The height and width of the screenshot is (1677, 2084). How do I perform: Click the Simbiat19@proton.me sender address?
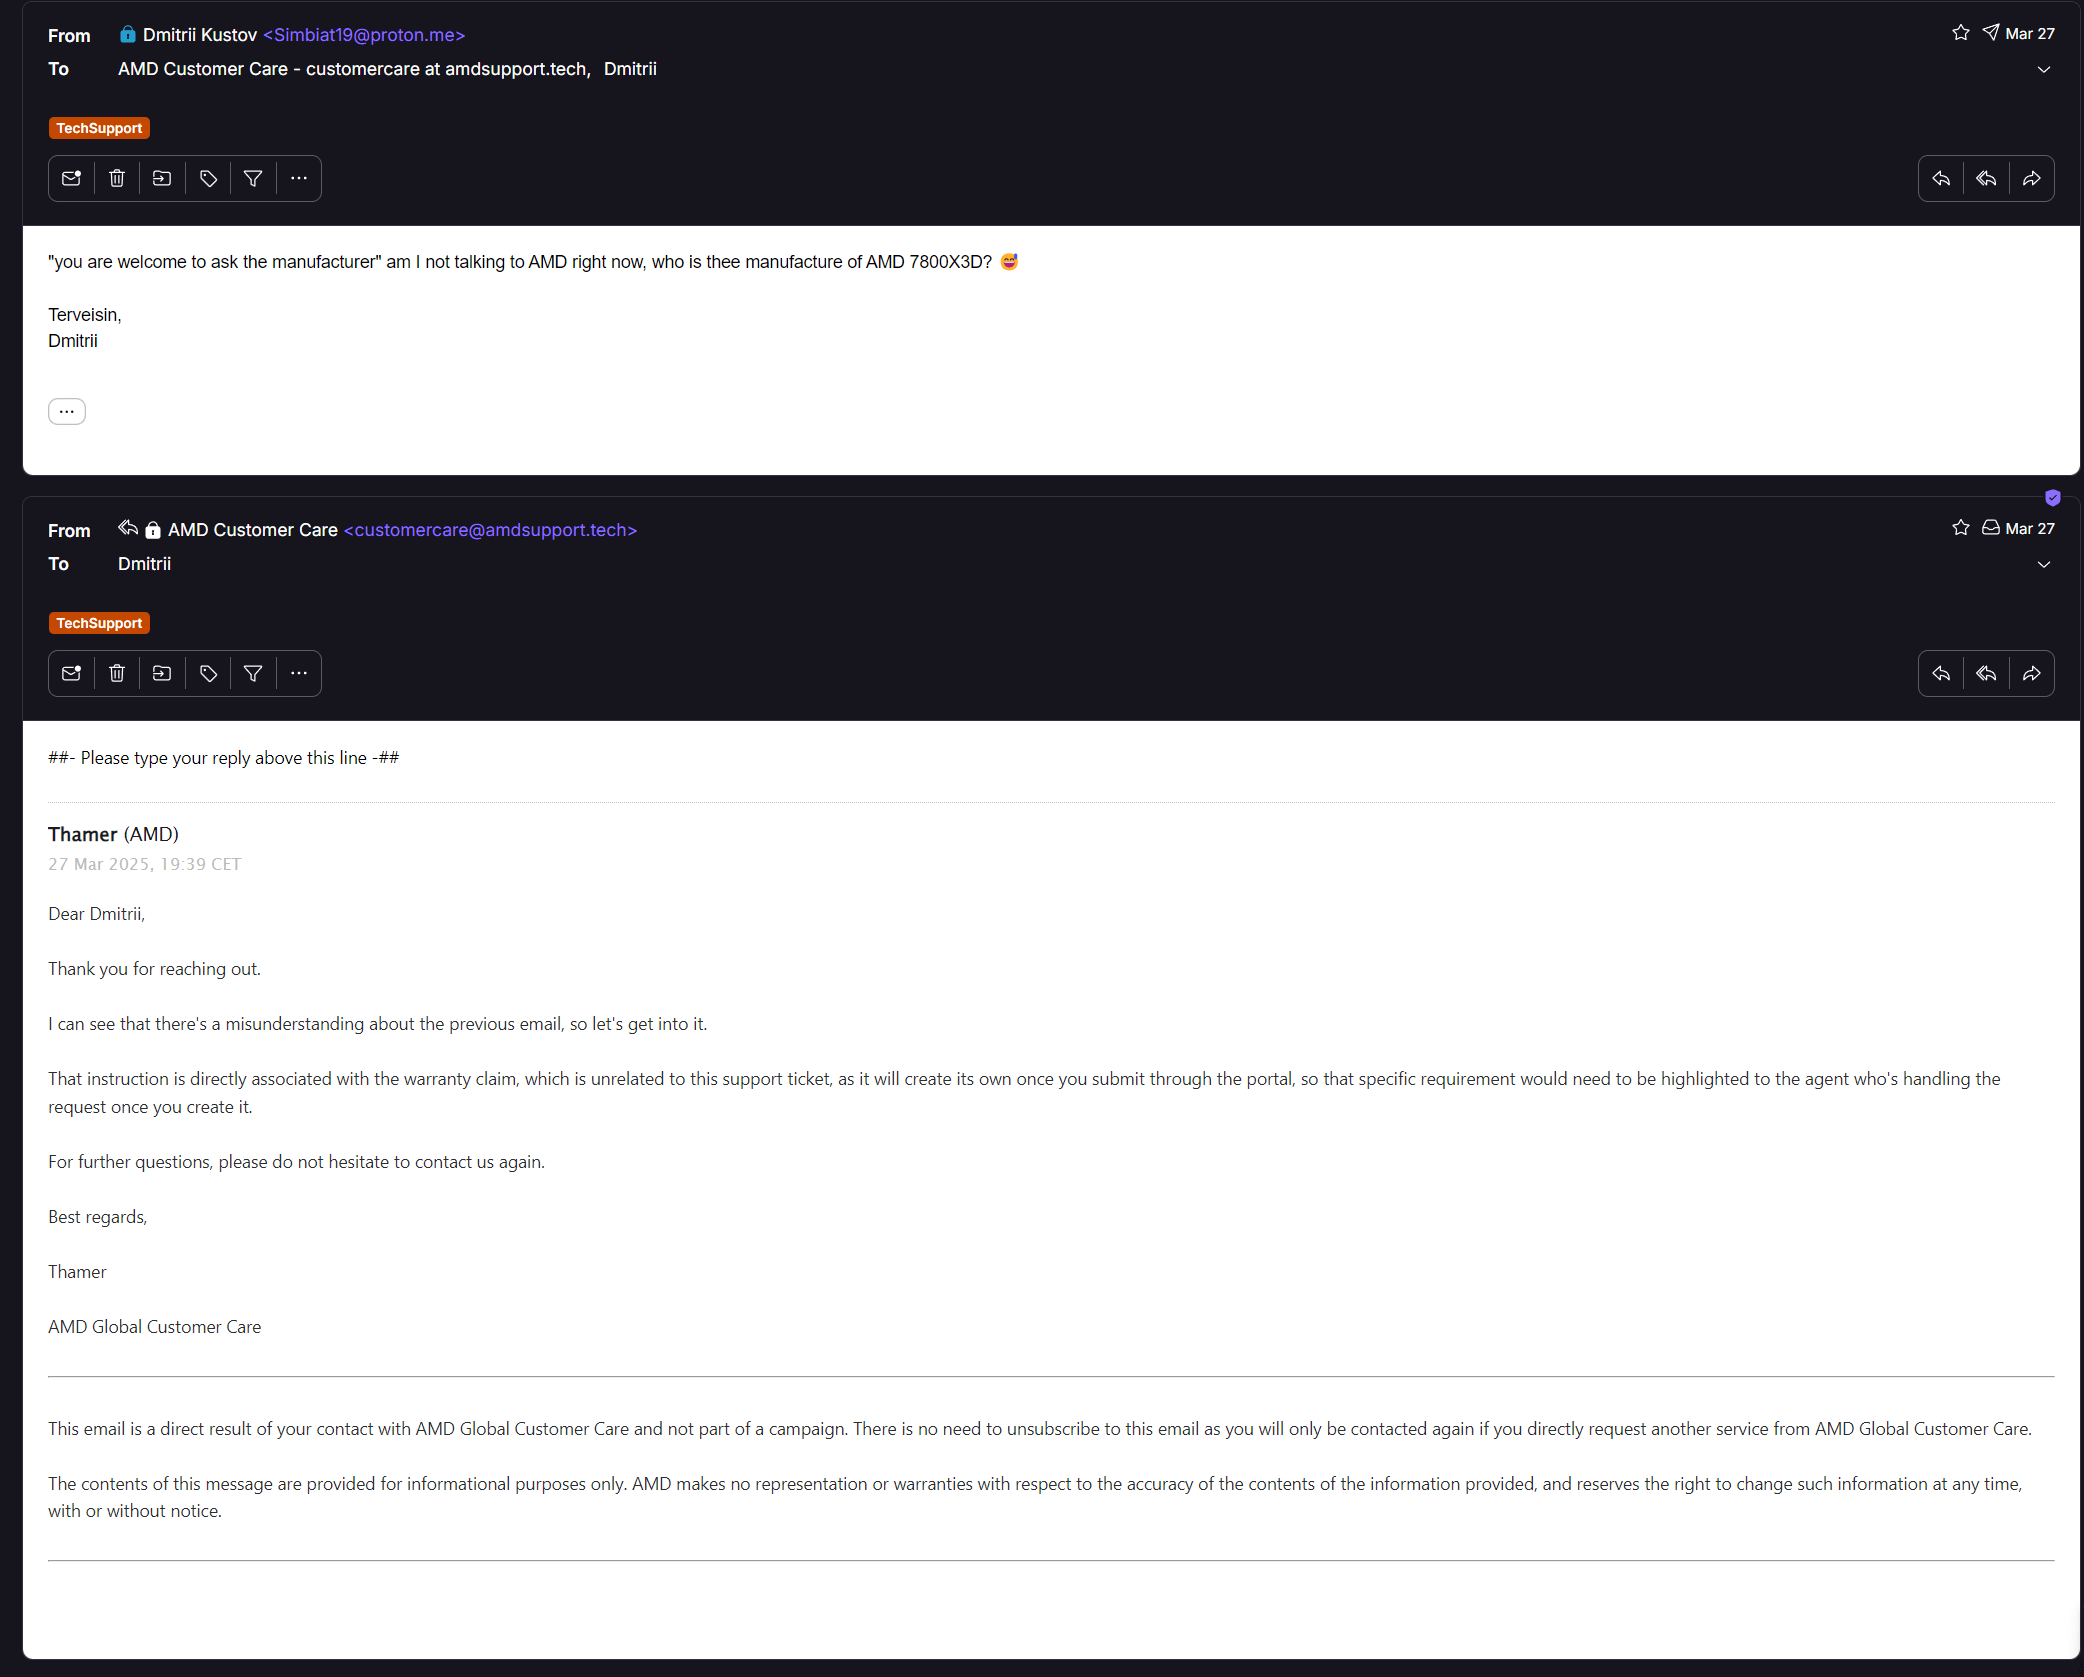pos(364,35)
